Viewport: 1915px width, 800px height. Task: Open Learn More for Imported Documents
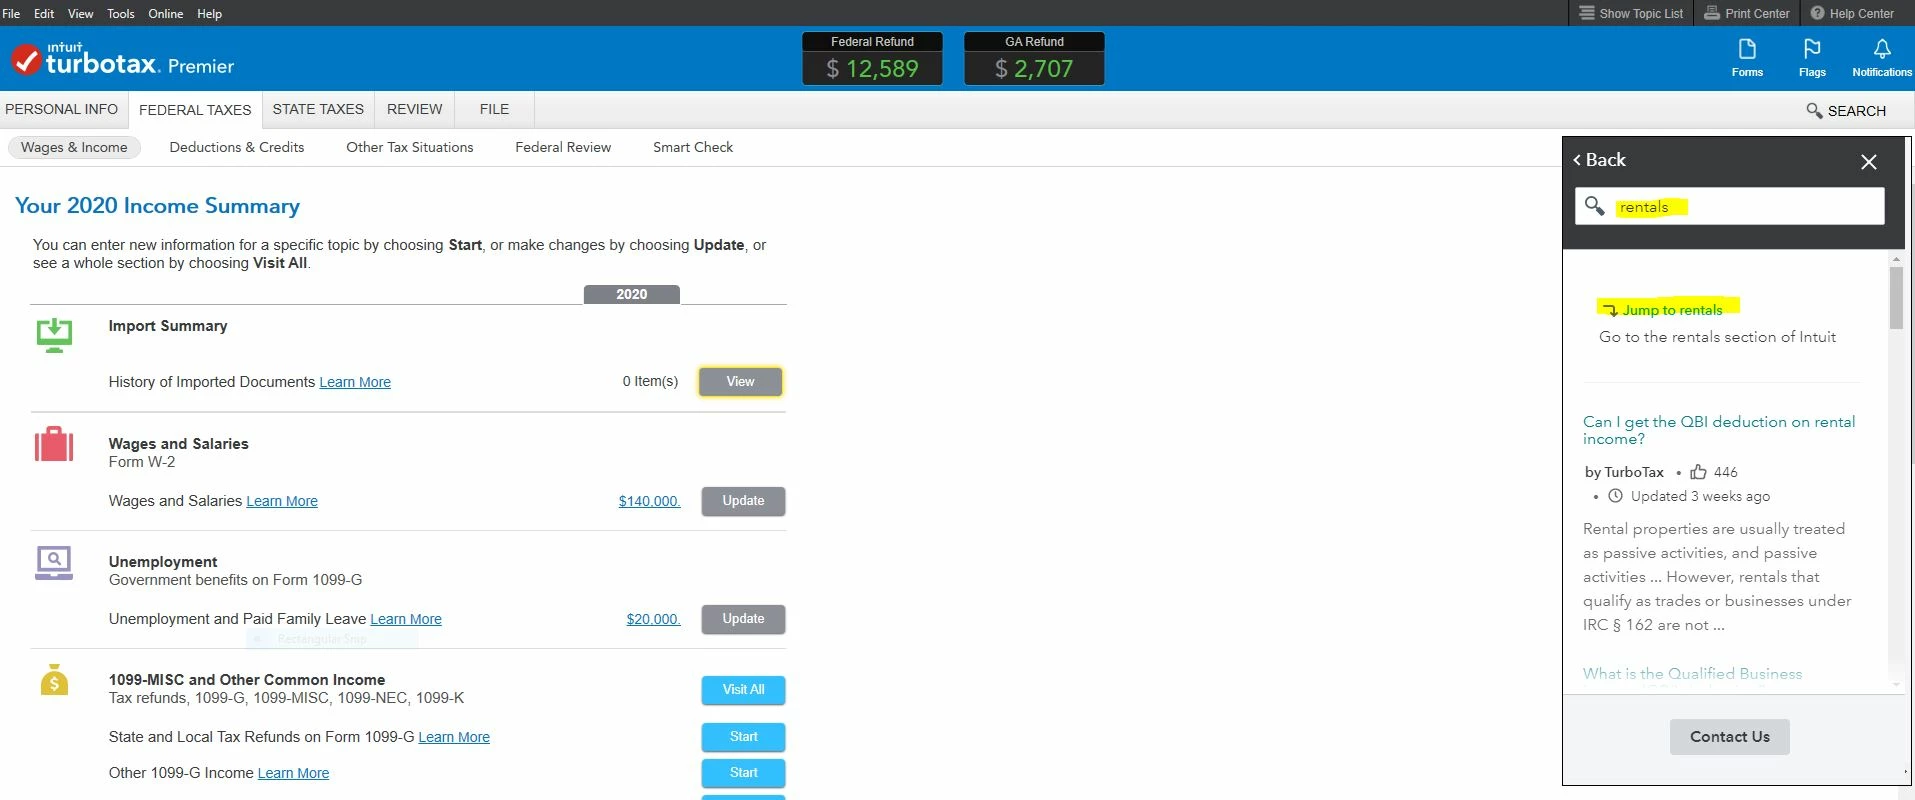[x=355, y=382]
